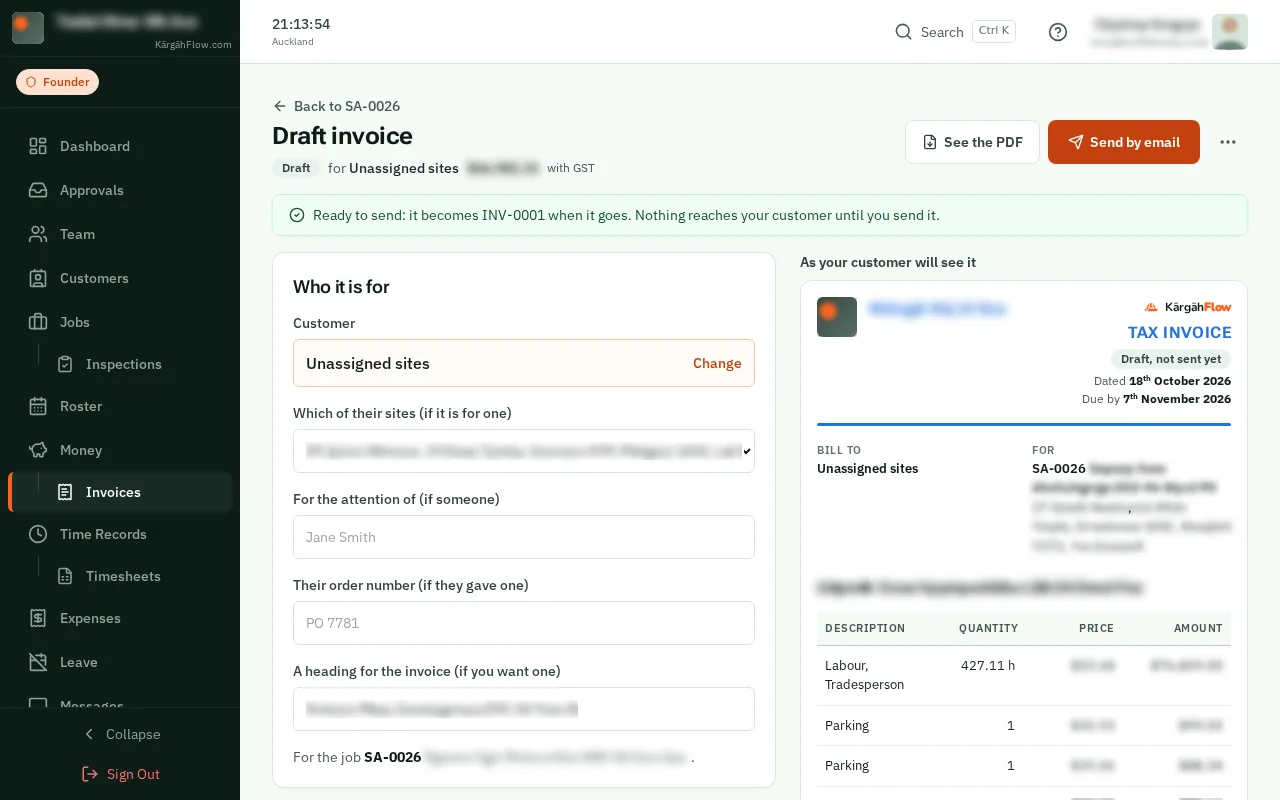Screen dimensions: 1280x800
Task: Open the Dashboard menu item
Action: (120, 146)
